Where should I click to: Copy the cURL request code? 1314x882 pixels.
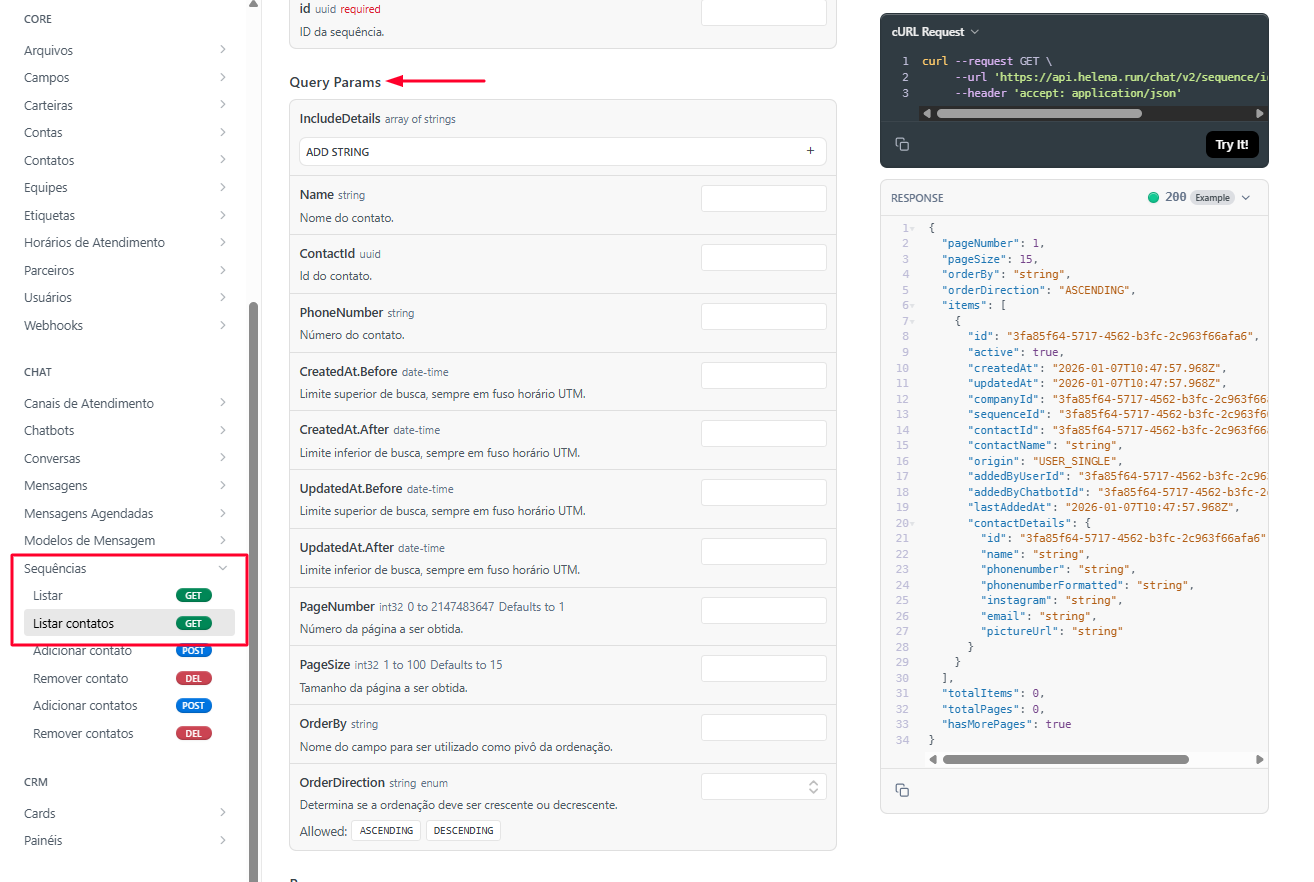click(x=902, y=145)
